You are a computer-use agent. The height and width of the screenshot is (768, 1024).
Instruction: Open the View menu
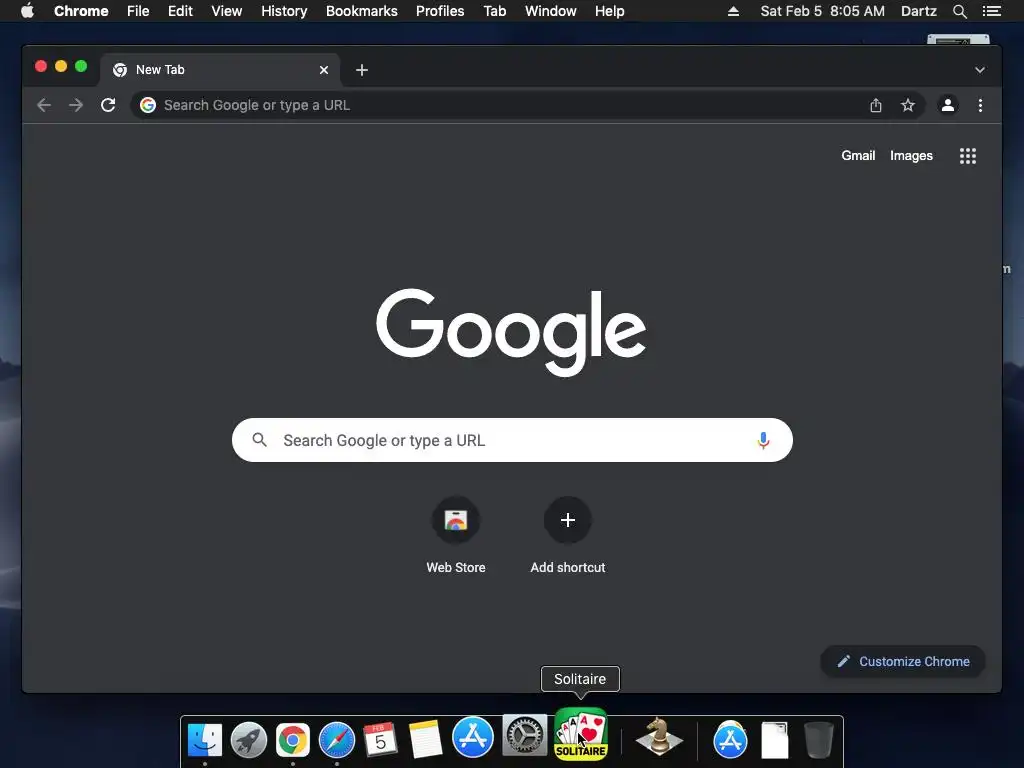click(x=227, y=11)
